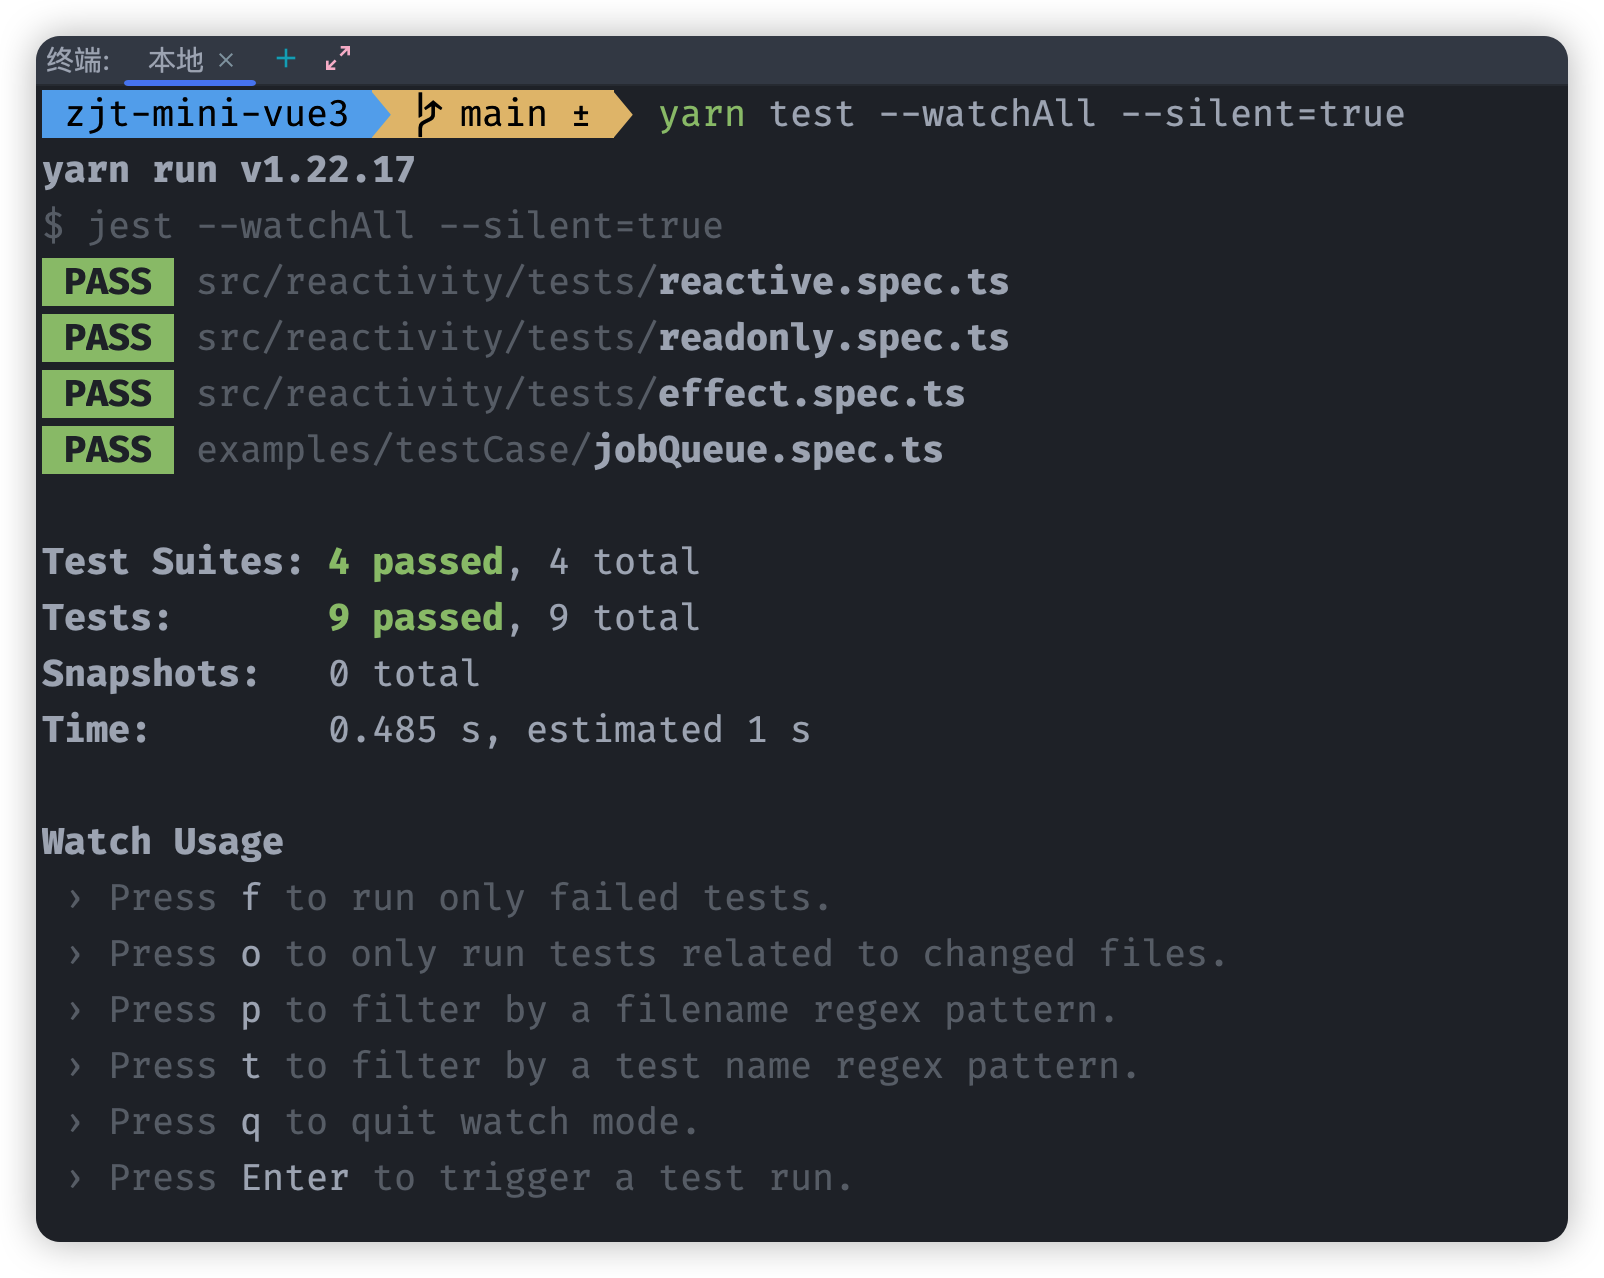Click the chevron before 'Press q' line
The height and width of the screenshot is (1278, 1604).
[x=75, y=1123]
